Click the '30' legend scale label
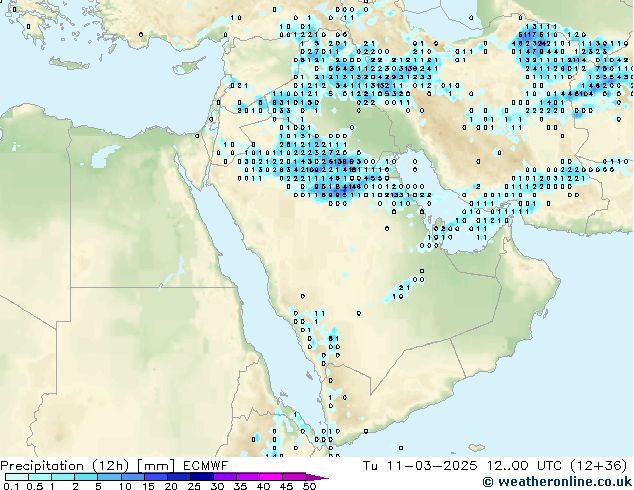The height and width of the screenshot is (490, 634). (x=217, y=486)
